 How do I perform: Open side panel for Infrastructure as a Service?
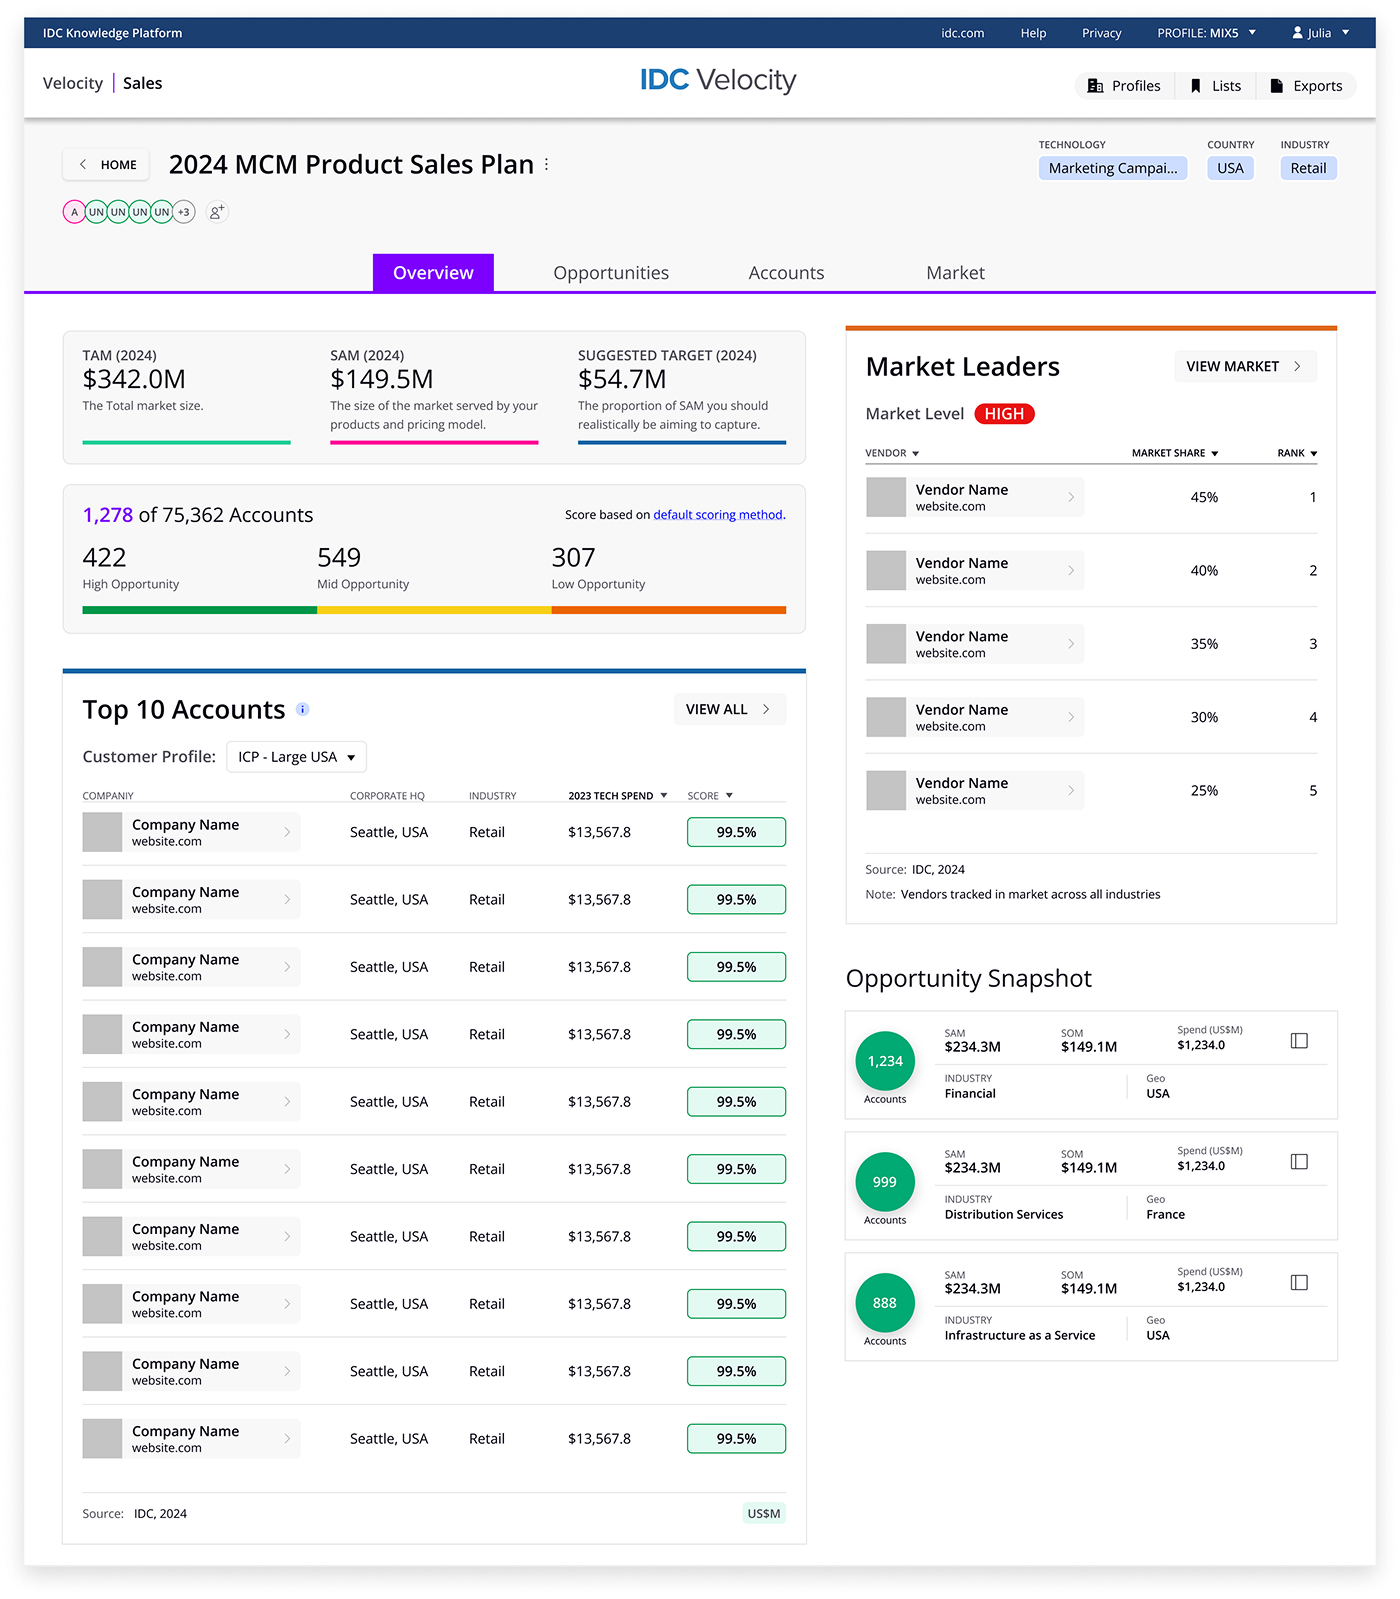pos(1299,1283)
